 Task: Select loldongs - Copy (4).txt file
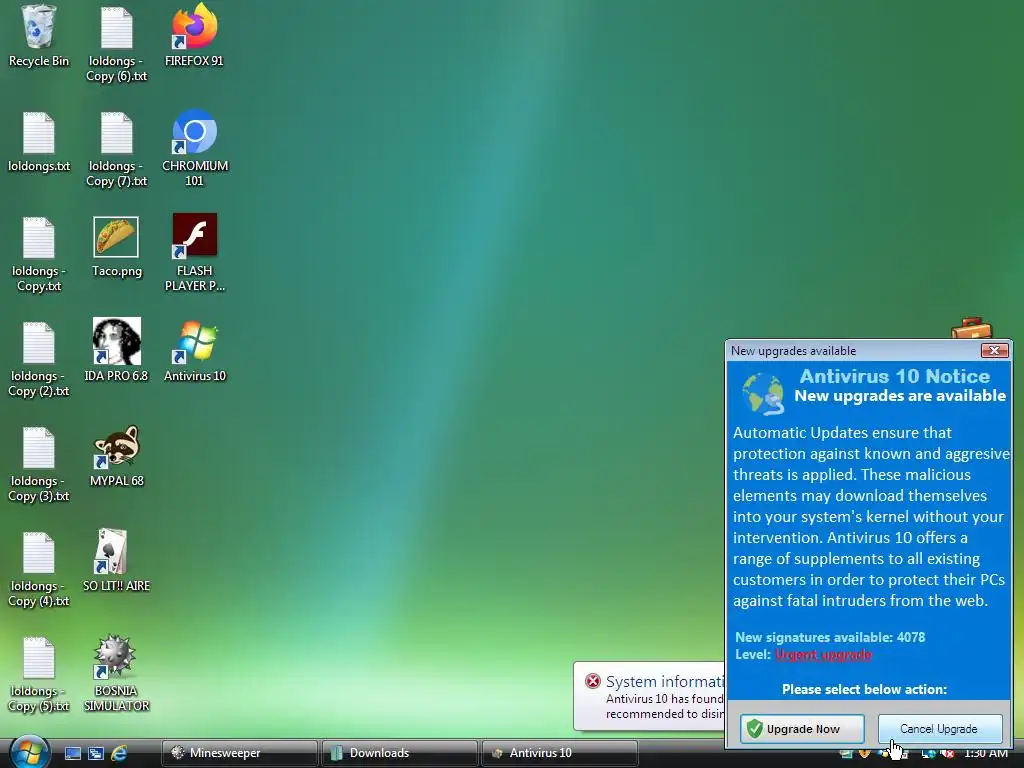(x=39, y=569)
